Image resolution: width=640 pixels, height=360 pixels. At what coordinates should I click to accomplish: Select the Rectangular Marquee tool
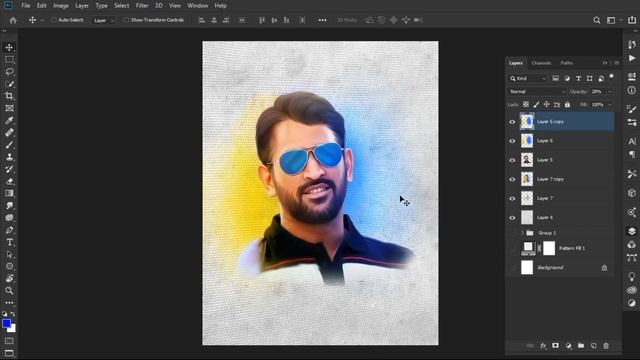[9, 60]
